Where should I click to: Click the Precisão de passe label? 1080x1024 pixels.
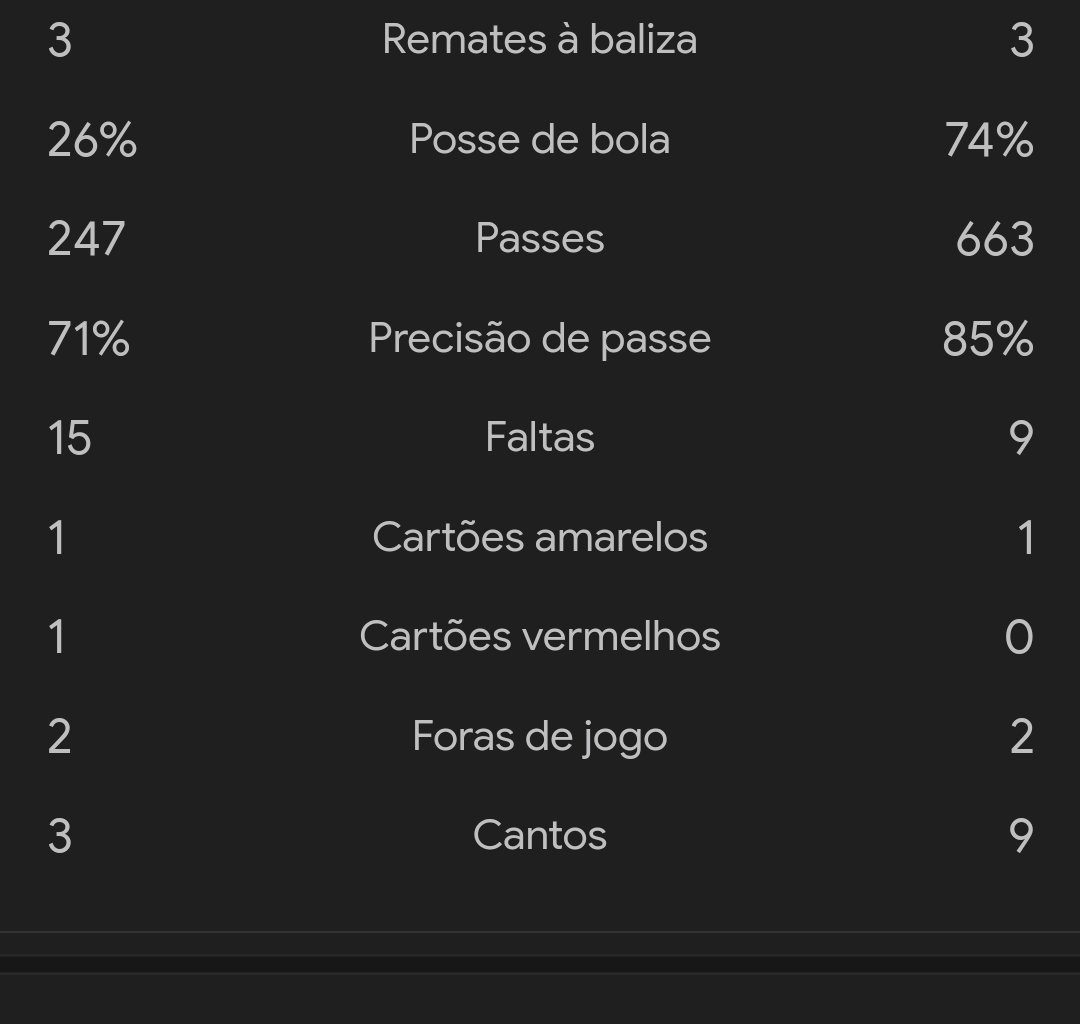tap(539, 338)
